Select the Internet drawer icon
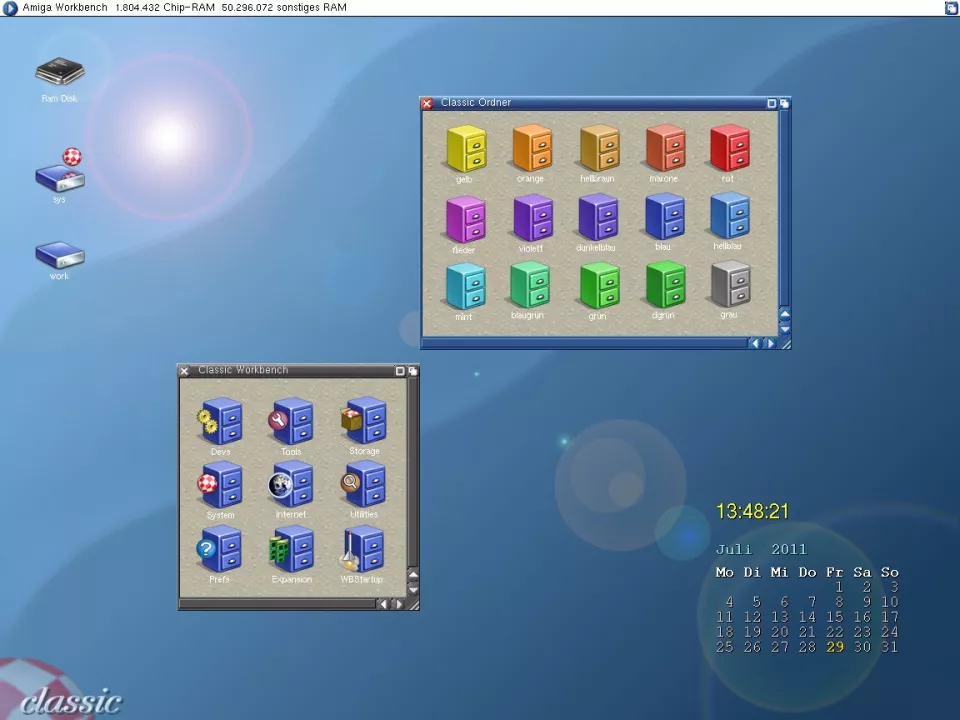Viewport: 960px width, 720px height. pyautogui.click(x=291, y=486)
